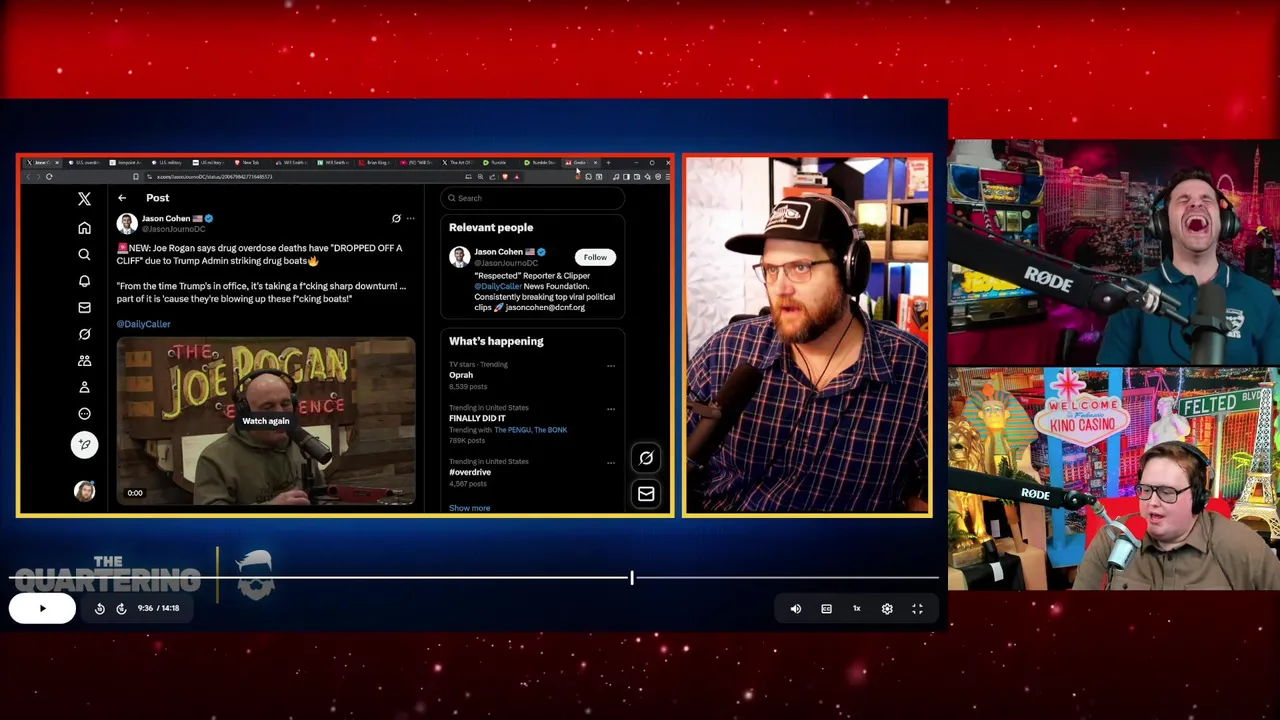Click the laughing guest's webcam feed

1114,252
